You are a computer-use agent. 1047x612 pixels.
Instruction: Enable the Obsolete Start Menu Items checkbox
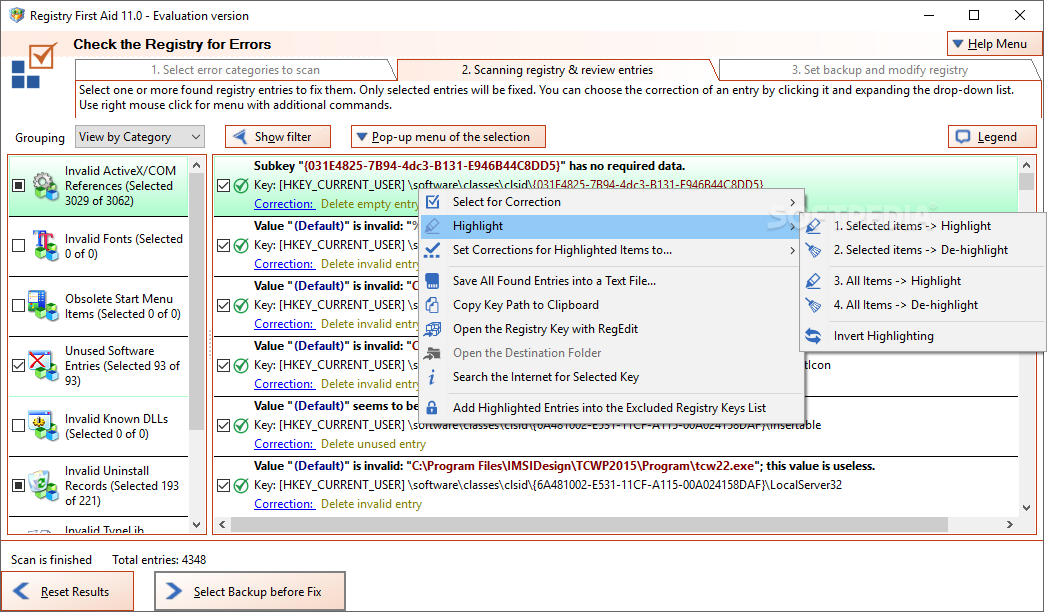click(x=19, y=306)
